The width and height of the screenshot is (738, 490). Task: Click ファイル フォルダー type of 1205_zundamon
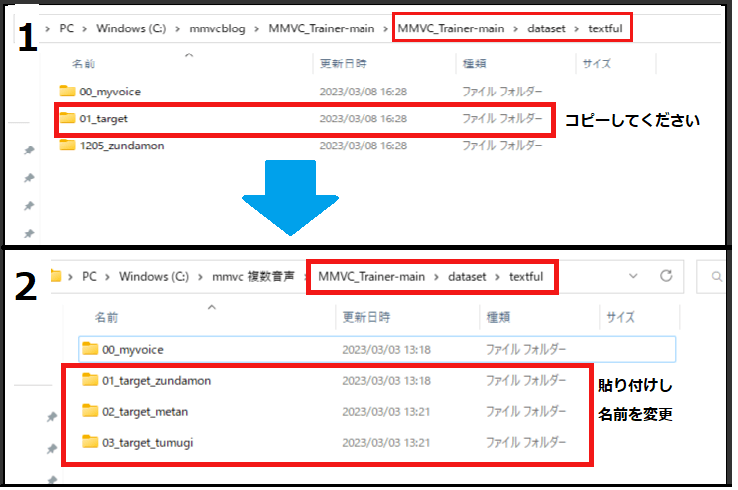pyautogui.click(x=502, y=145)
